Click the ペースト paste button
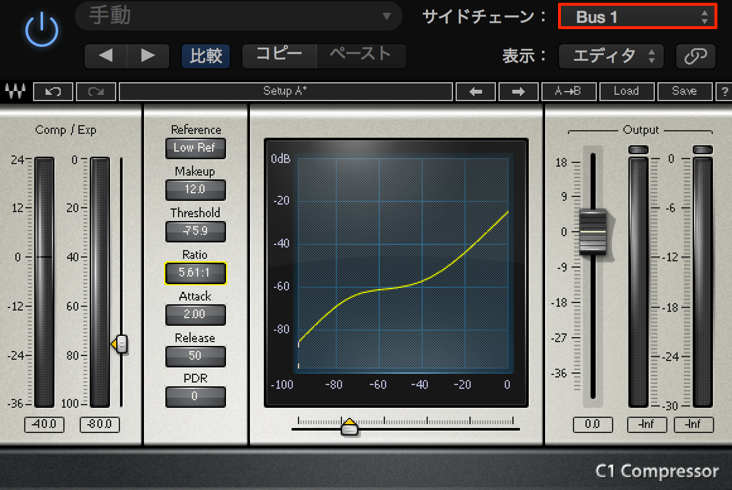Screen dimensions: 732x490 [361, 56]
